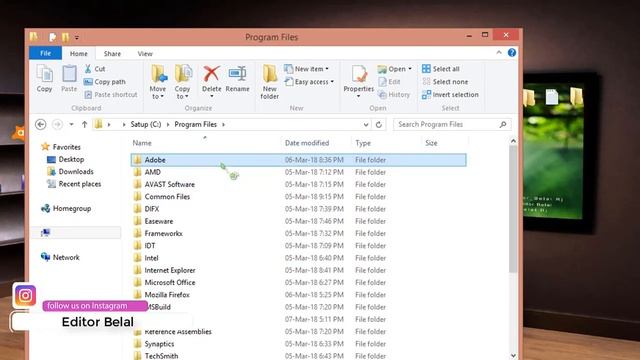Click the Paste shortcut option
Screen dimensions: 640x360
[x=111, y=94]
